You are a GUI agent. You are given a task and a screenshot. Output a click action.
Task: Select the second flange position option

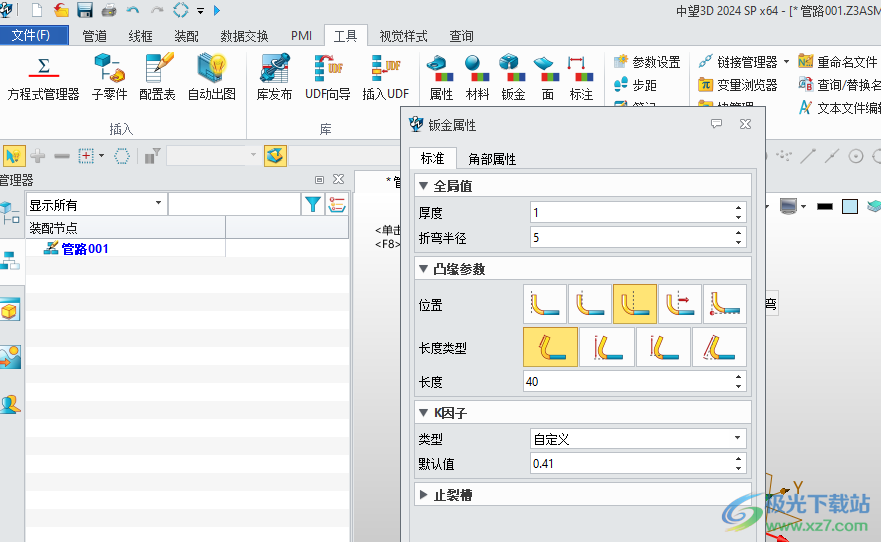[x=590, y=304]
